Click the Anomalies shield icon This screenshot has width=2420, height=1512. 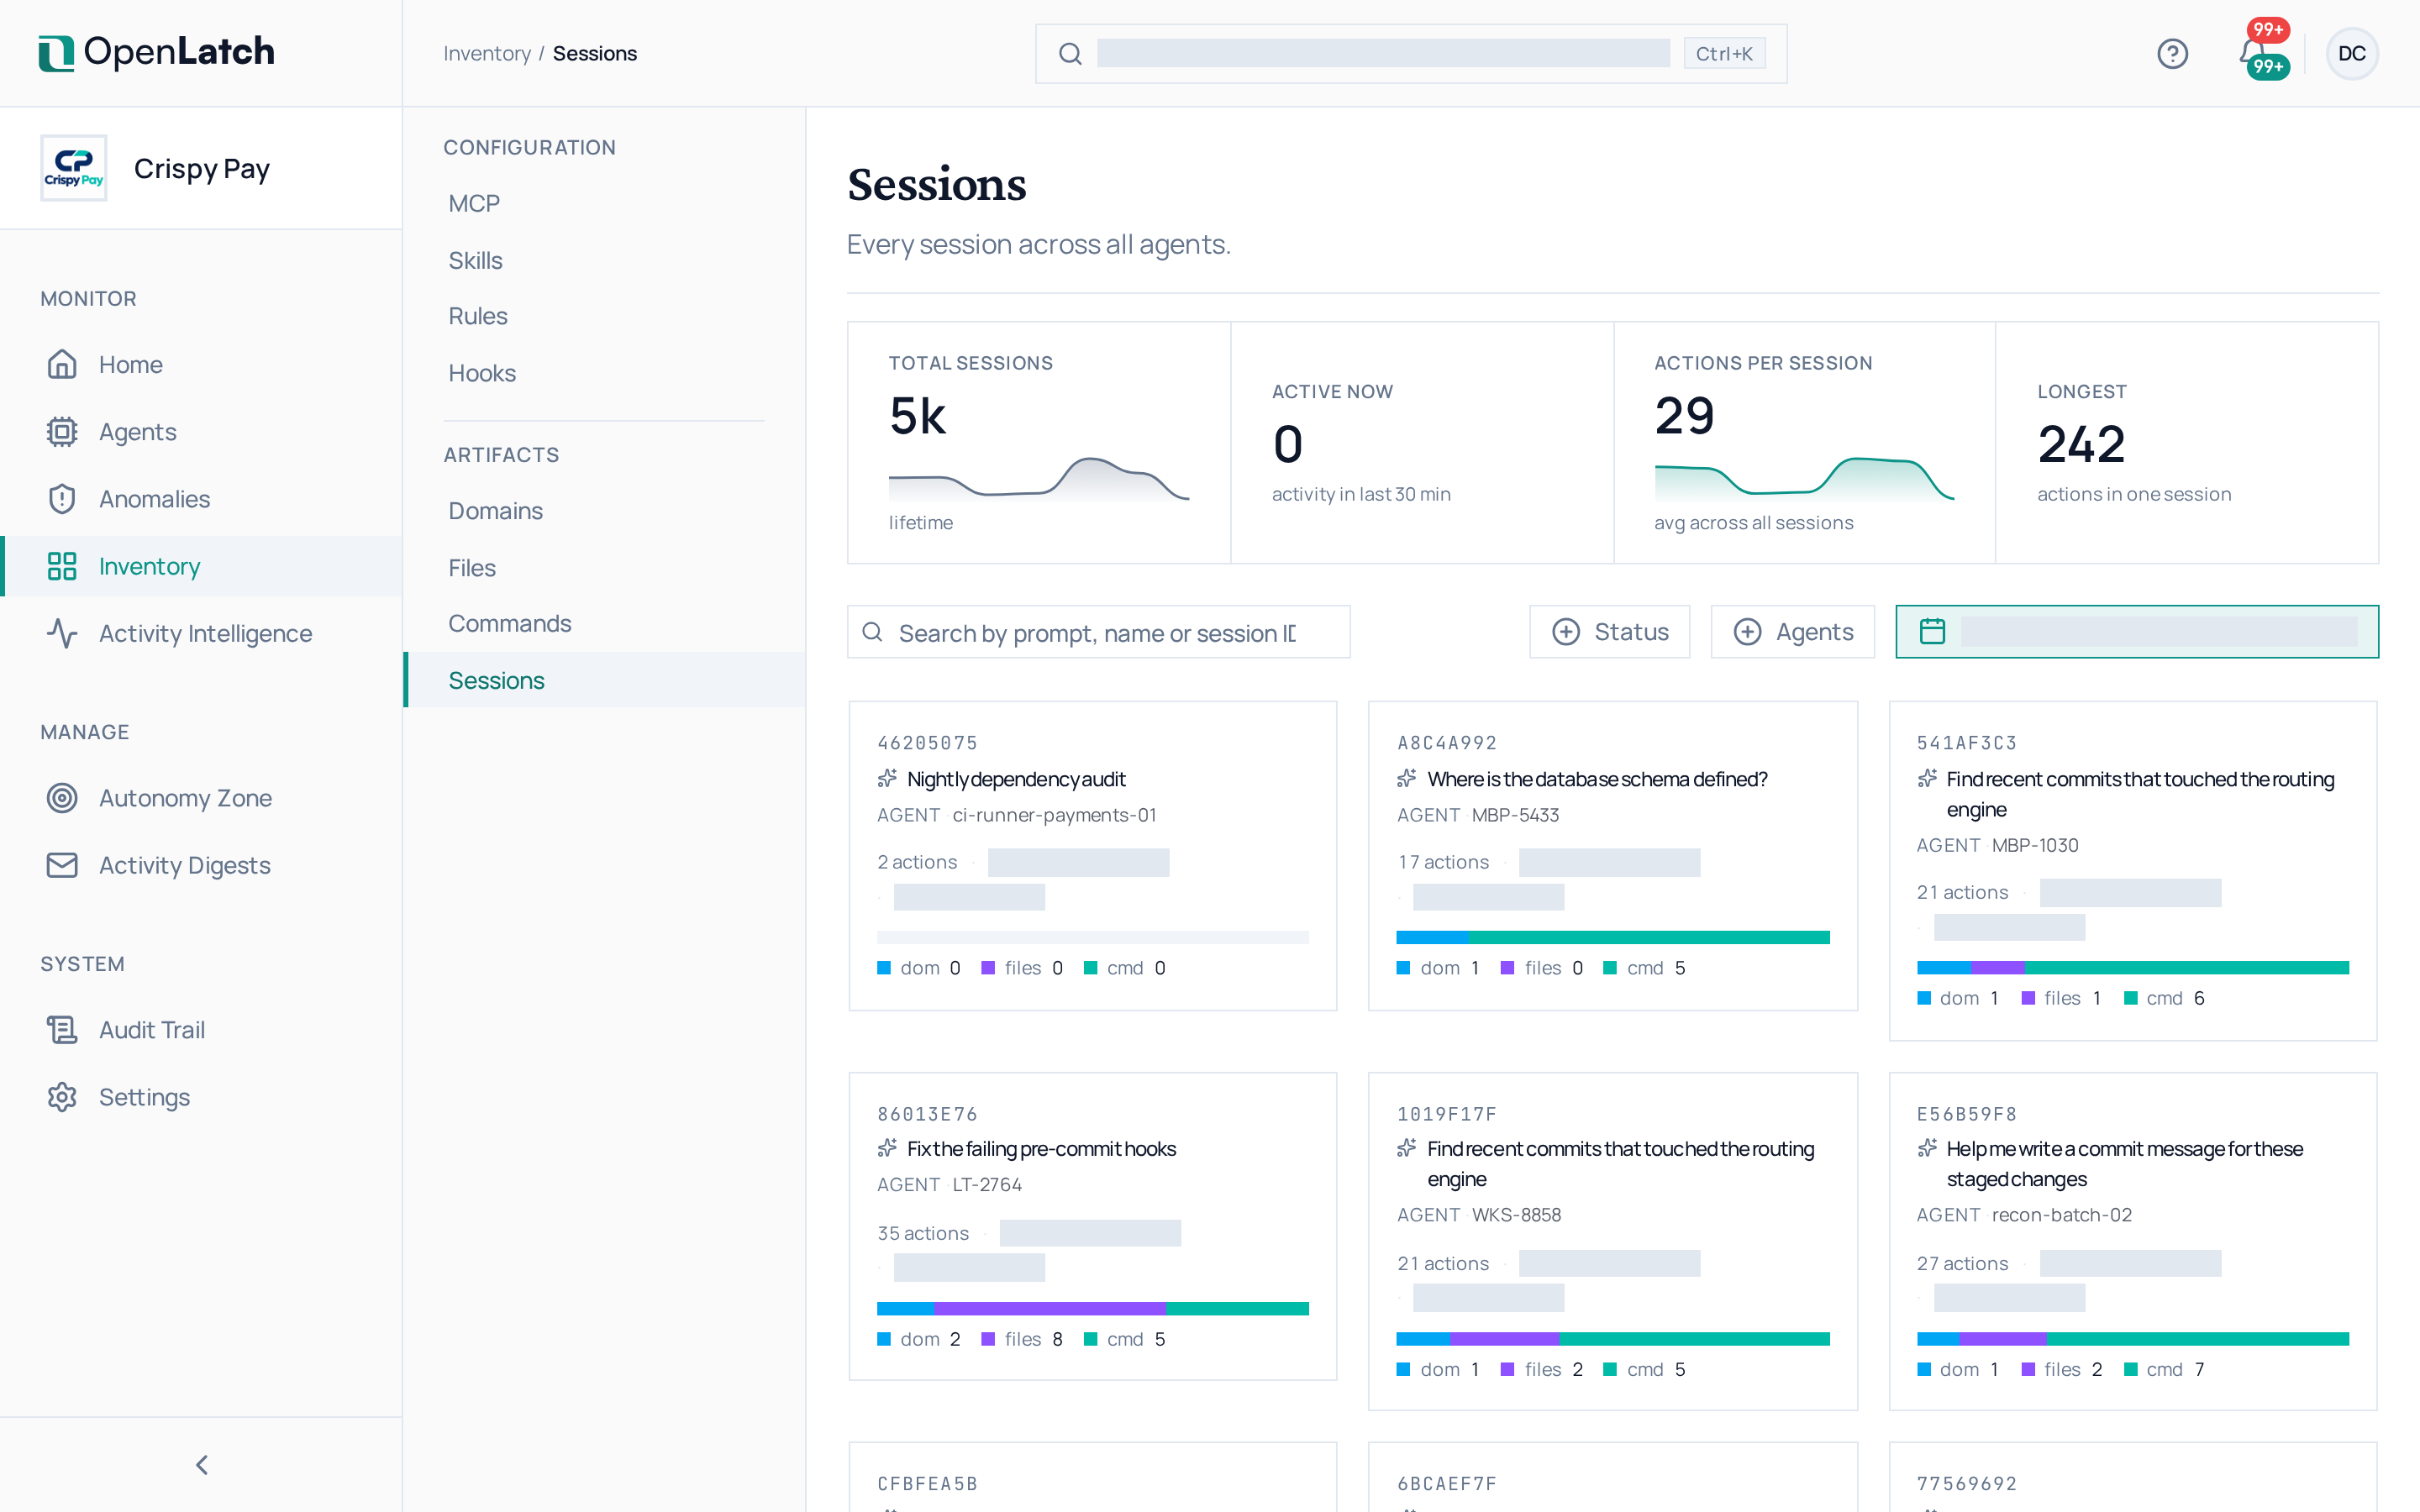point(62,498)
